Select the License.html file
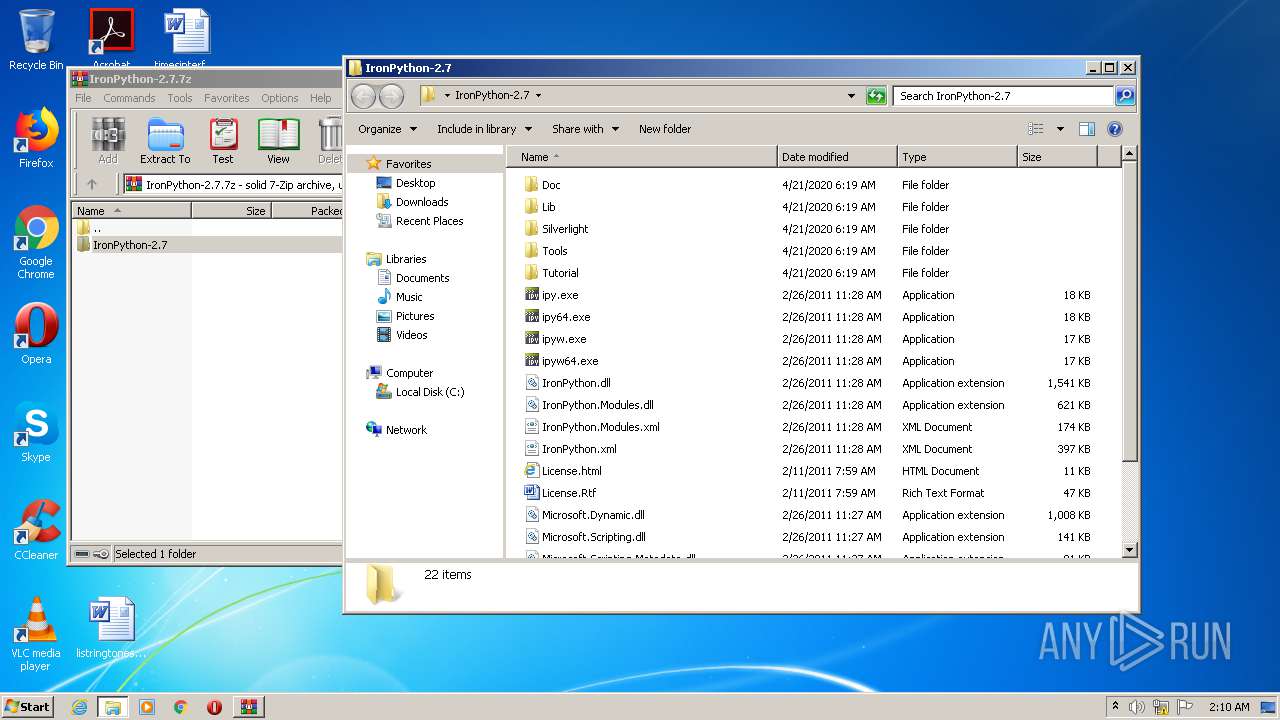Viewport: 1280px width, 720px height. pos(571,471)
